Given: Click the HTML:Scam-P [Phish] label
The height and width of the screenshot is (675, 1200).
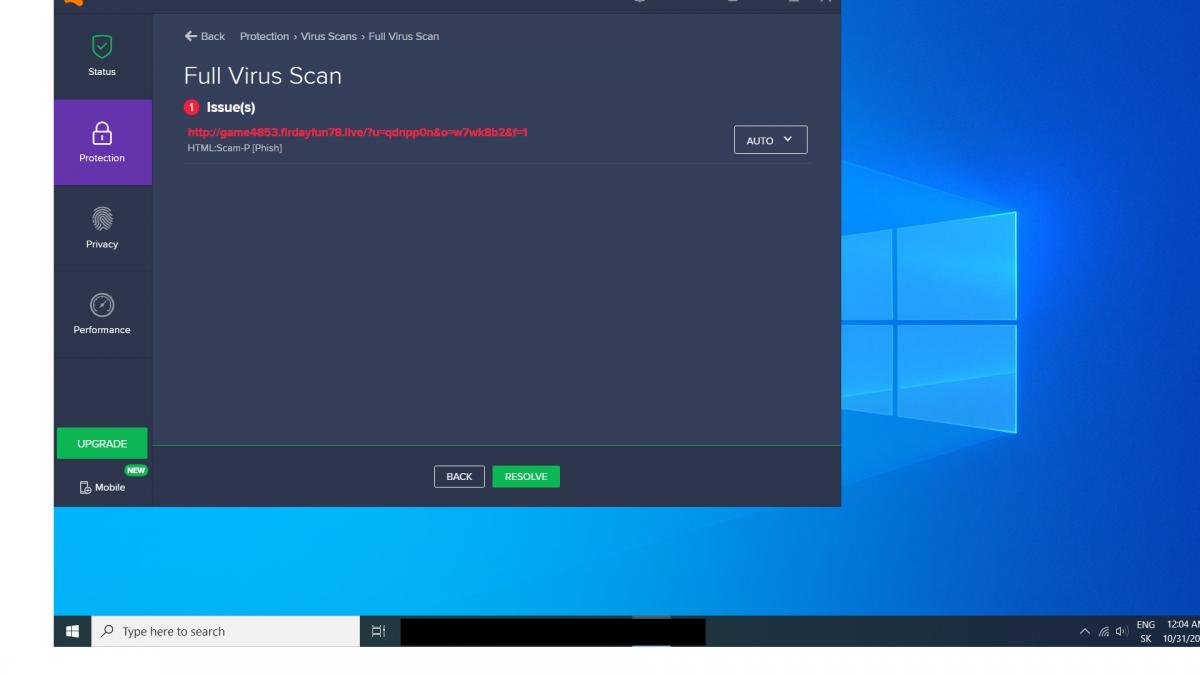Looking at the screenshot, I should coord(234,148).
